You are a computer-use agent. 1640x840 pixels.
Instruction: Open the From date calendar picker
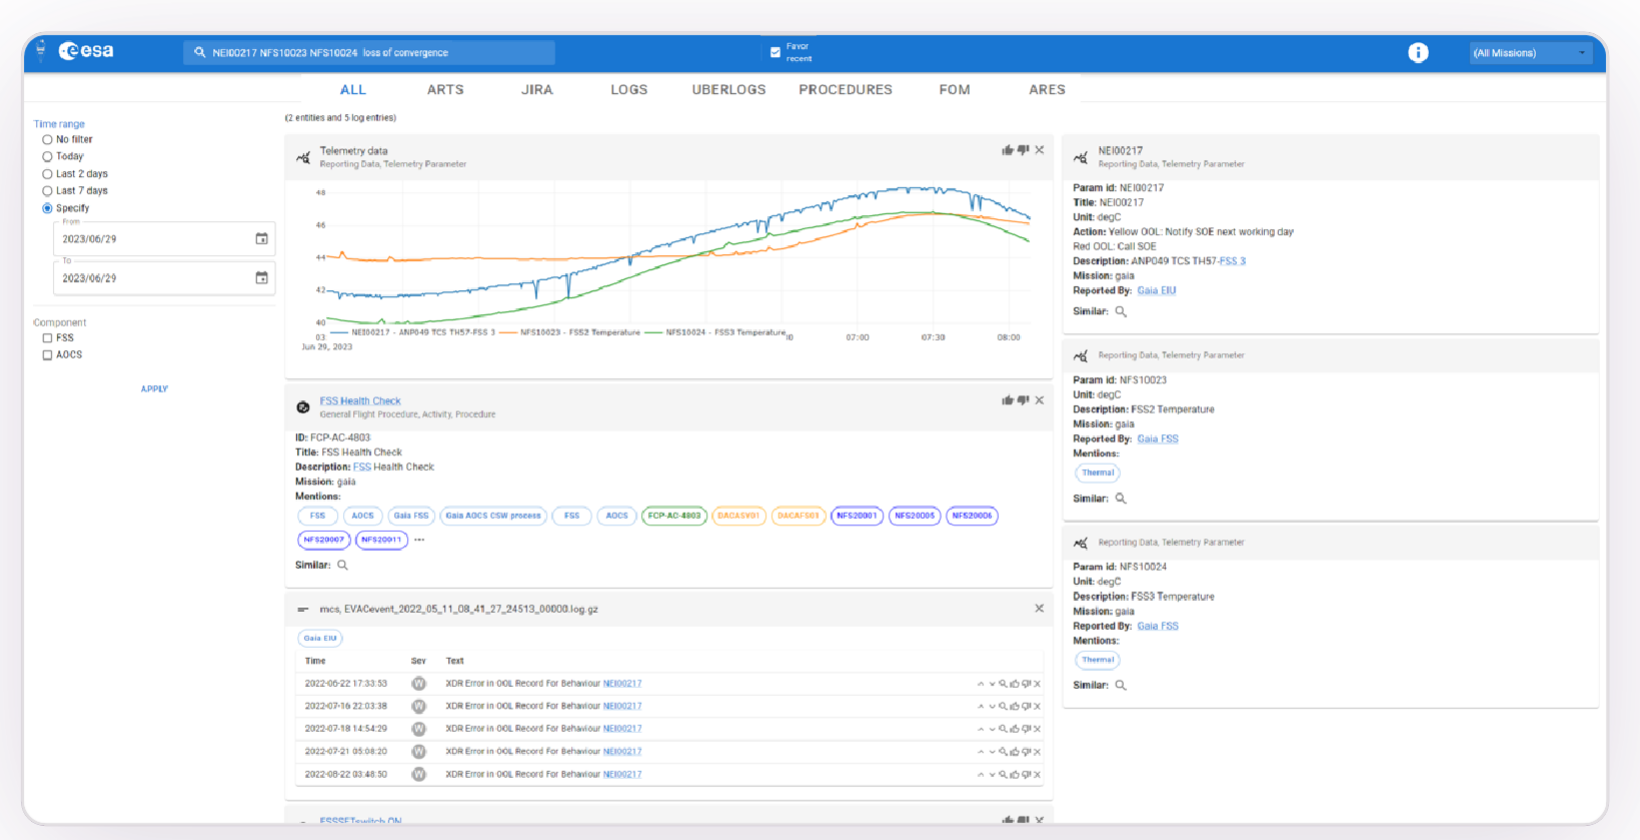(262, 239)
